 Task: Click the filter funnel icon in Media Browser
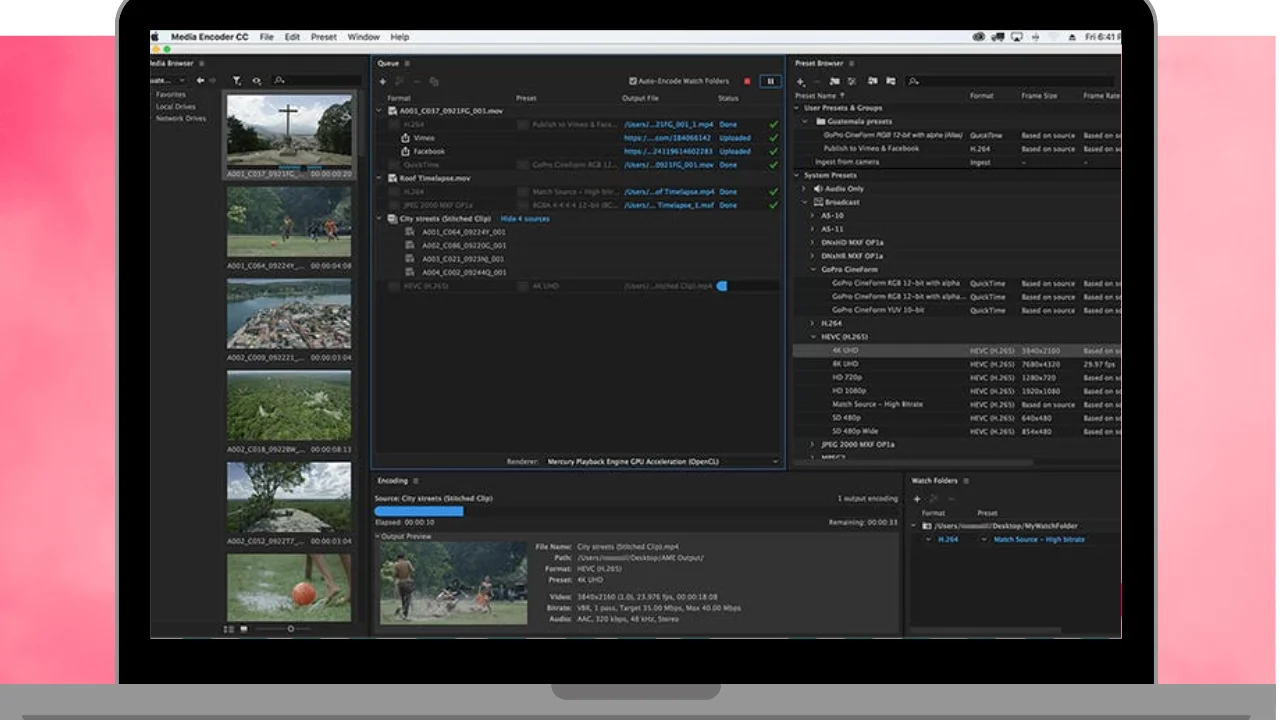[x=237, y=80]
